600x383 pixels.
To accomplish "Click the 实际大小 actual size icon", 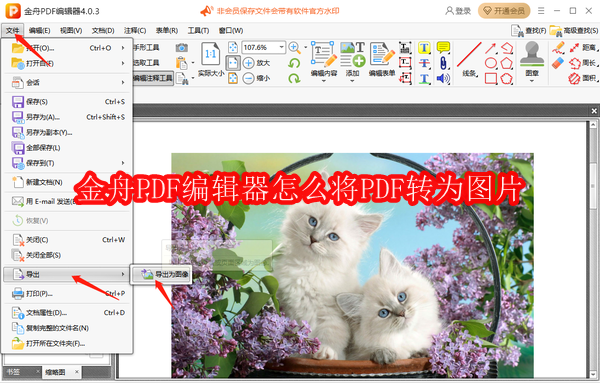I will pos(210,54).
